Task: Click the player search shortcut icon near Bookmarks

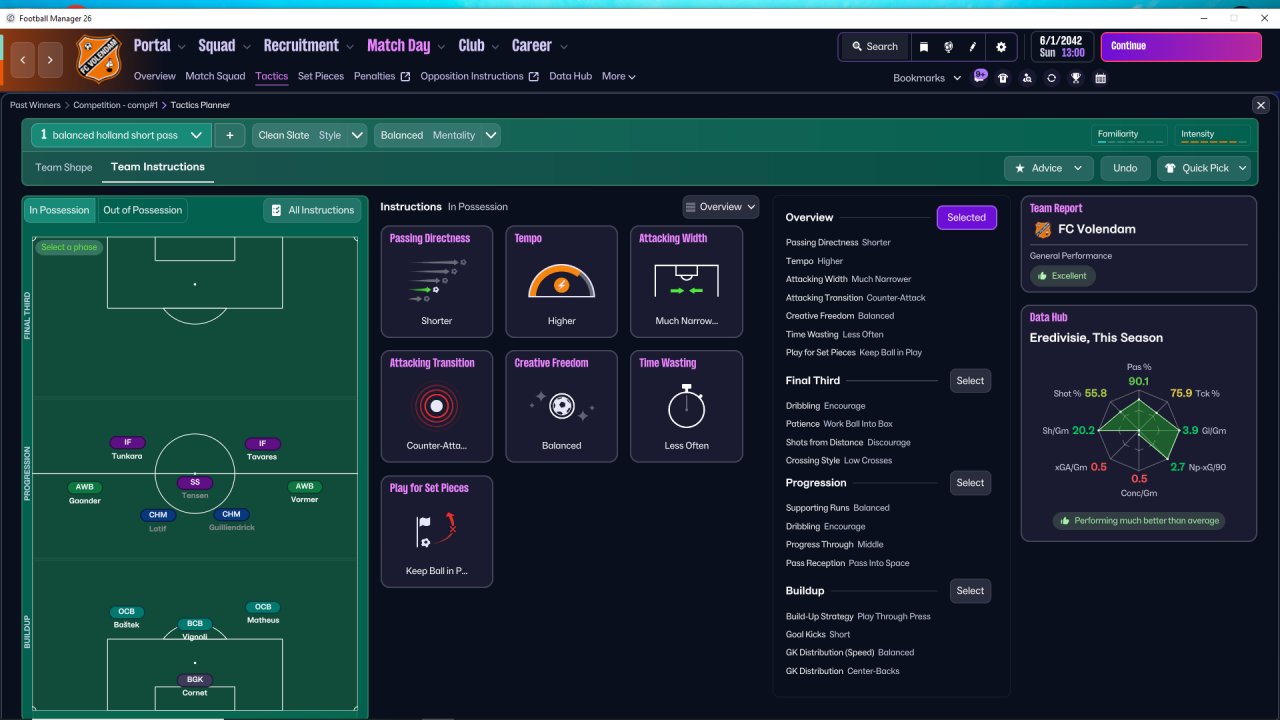Action: point(1027,78)
